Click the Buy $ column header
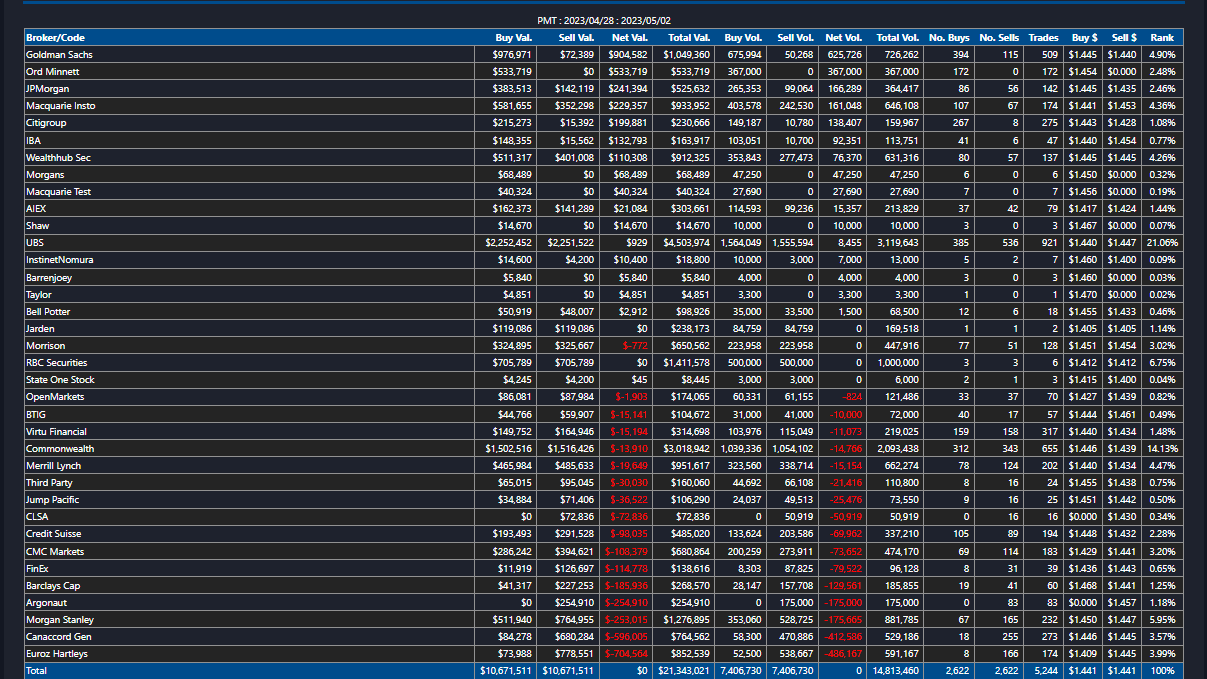Image resolution: width=1207 pixels, height=679 pixels. tap(1084, 37)
